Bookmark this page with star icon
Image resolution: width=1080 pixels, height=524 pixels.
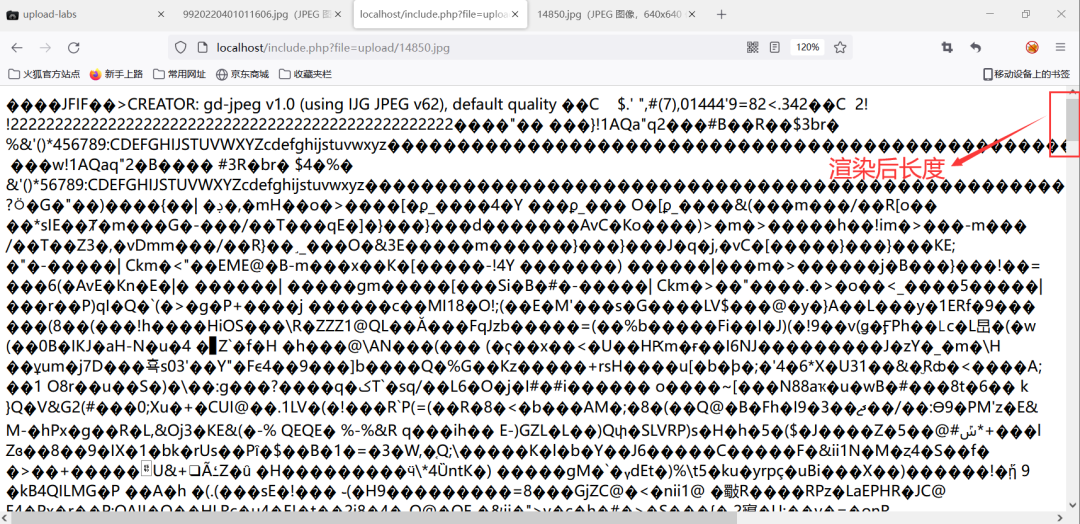841,47
